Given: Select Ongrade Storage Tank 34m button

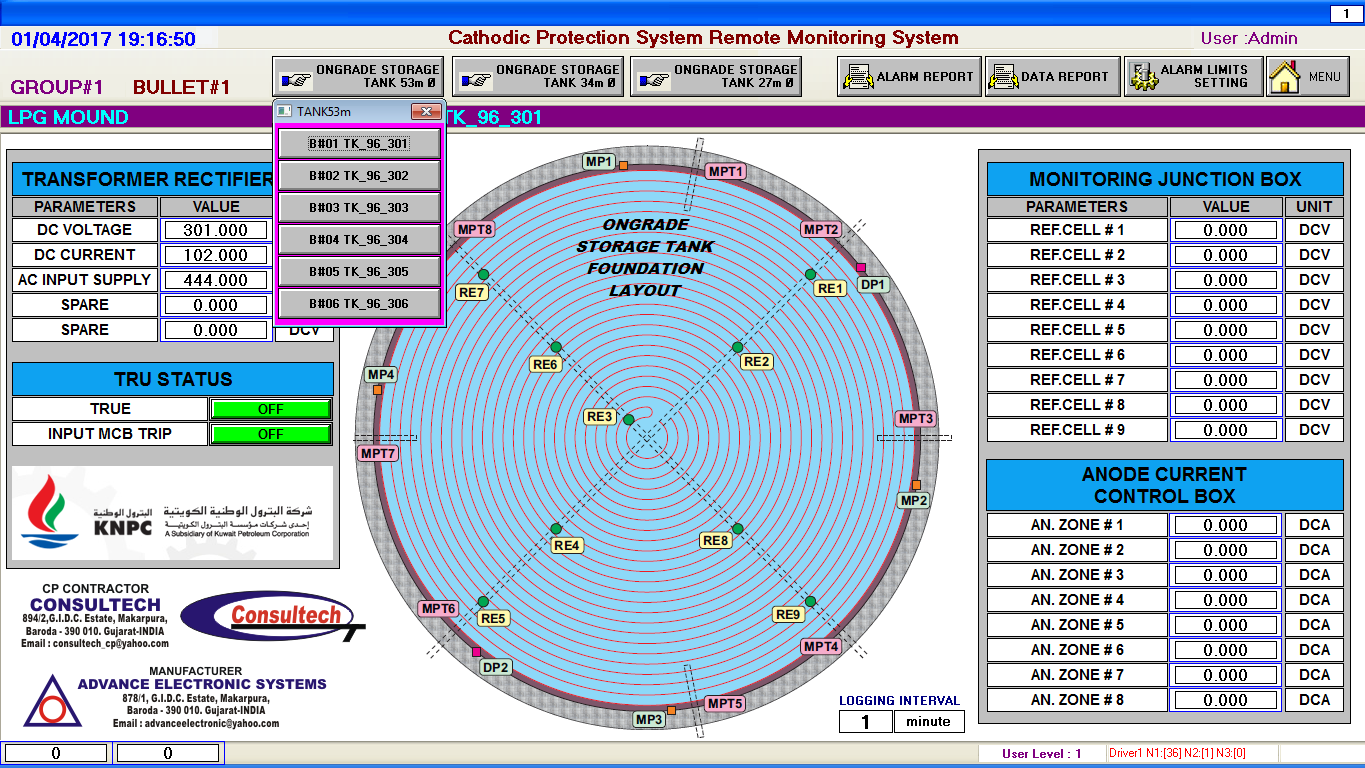Looking at the screenshot, I should (x=537, y=75).
